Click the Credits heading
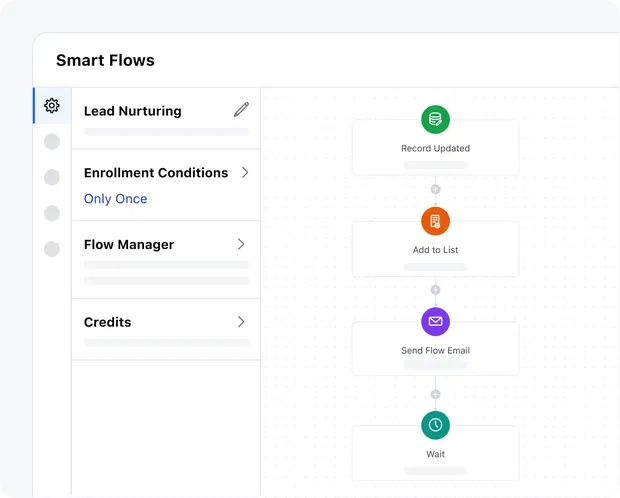Viewport: 620px width, 498px height. [x=108, y=322]
